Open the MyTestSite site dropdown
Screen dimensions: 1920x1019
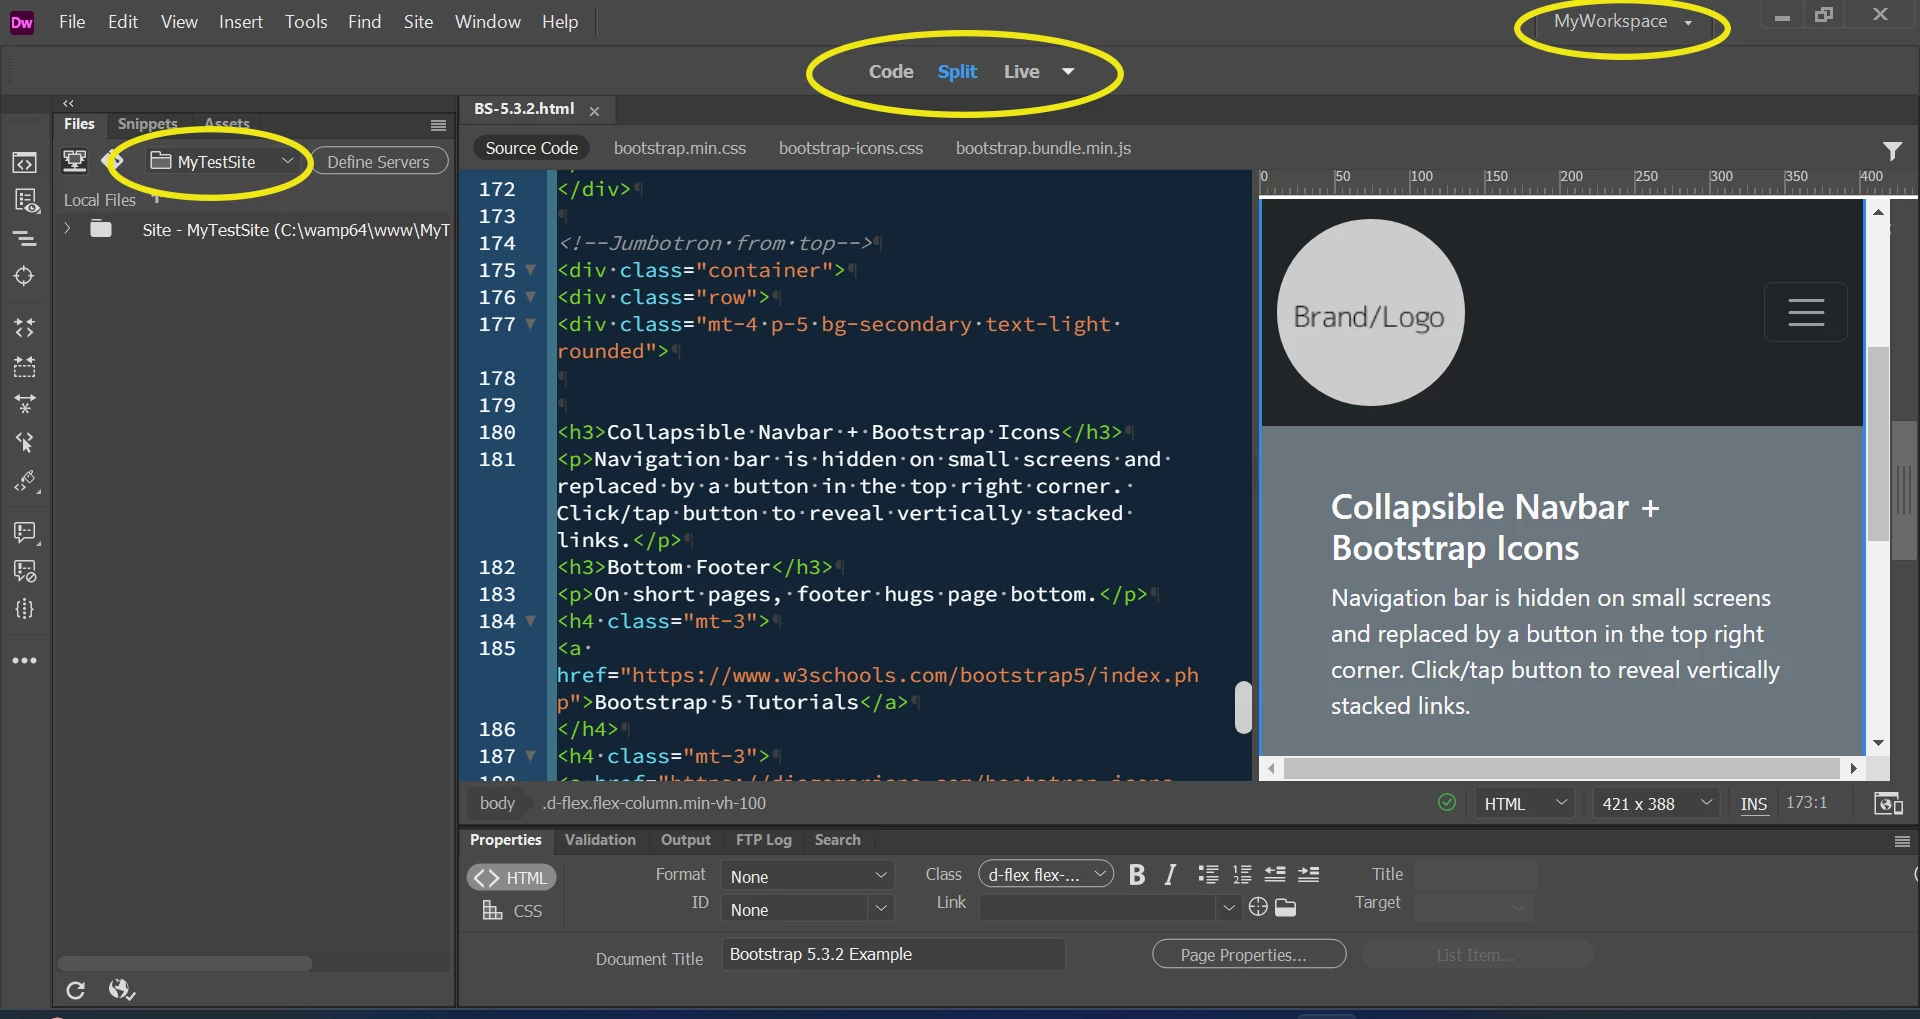(223, 161)
